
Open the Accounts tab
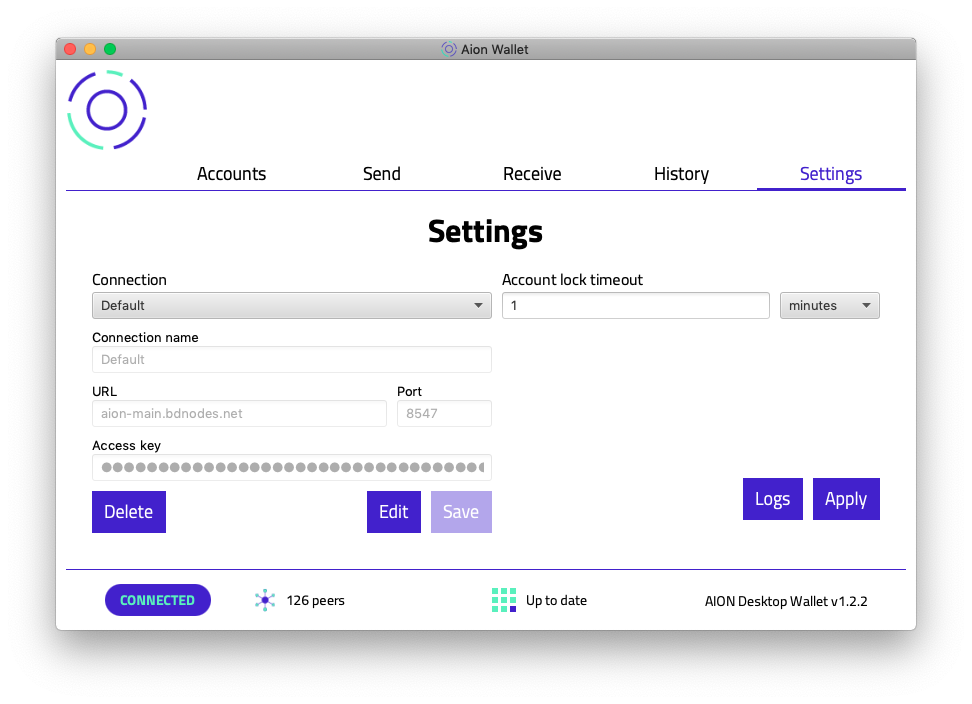point(231,174)
